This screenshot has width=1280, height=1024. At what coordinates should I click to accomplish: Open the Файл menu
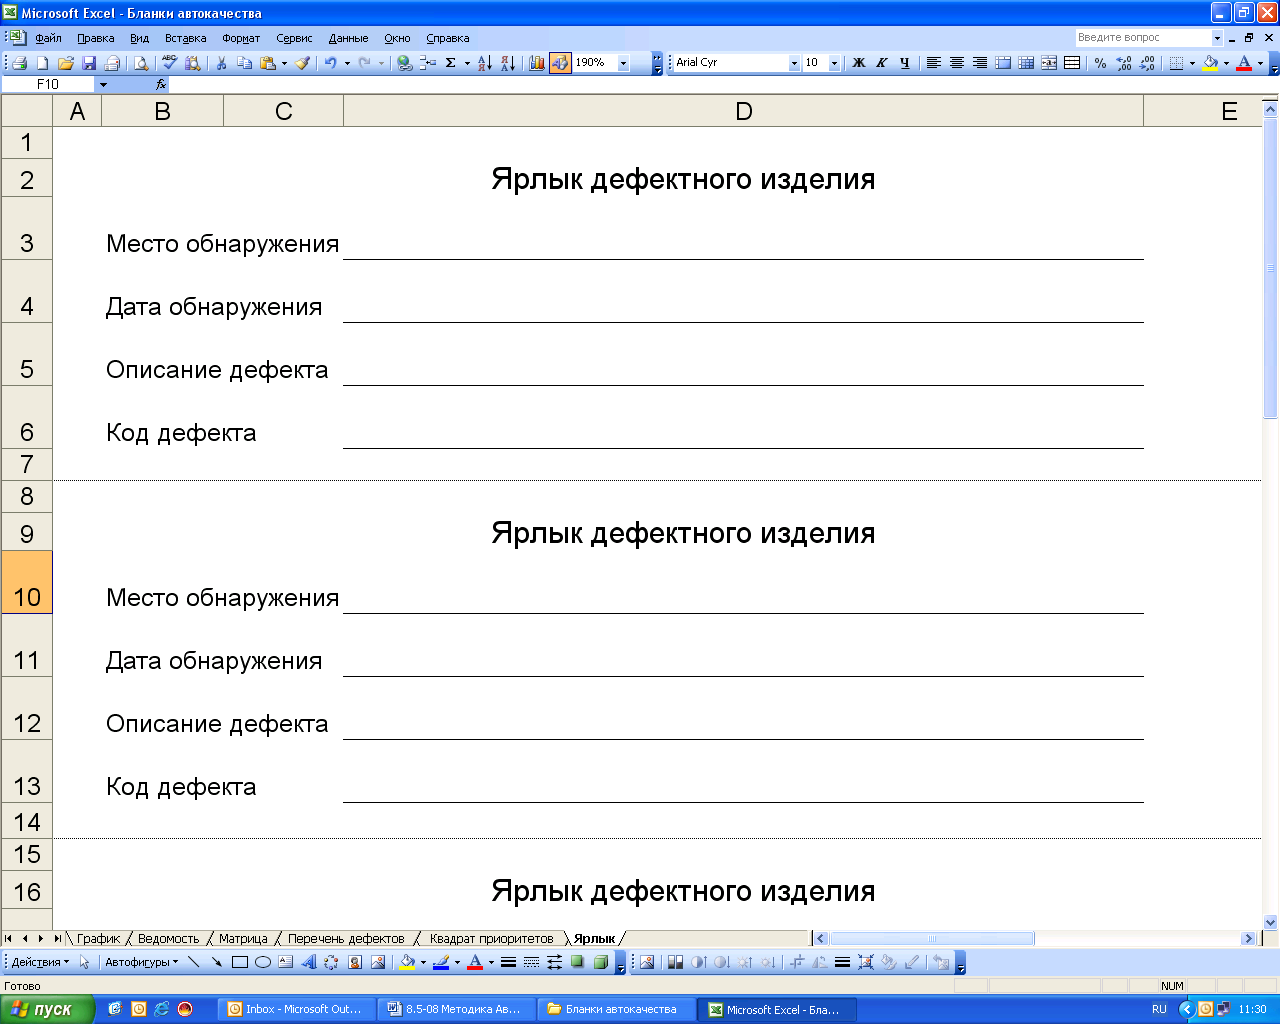point(48,38)
